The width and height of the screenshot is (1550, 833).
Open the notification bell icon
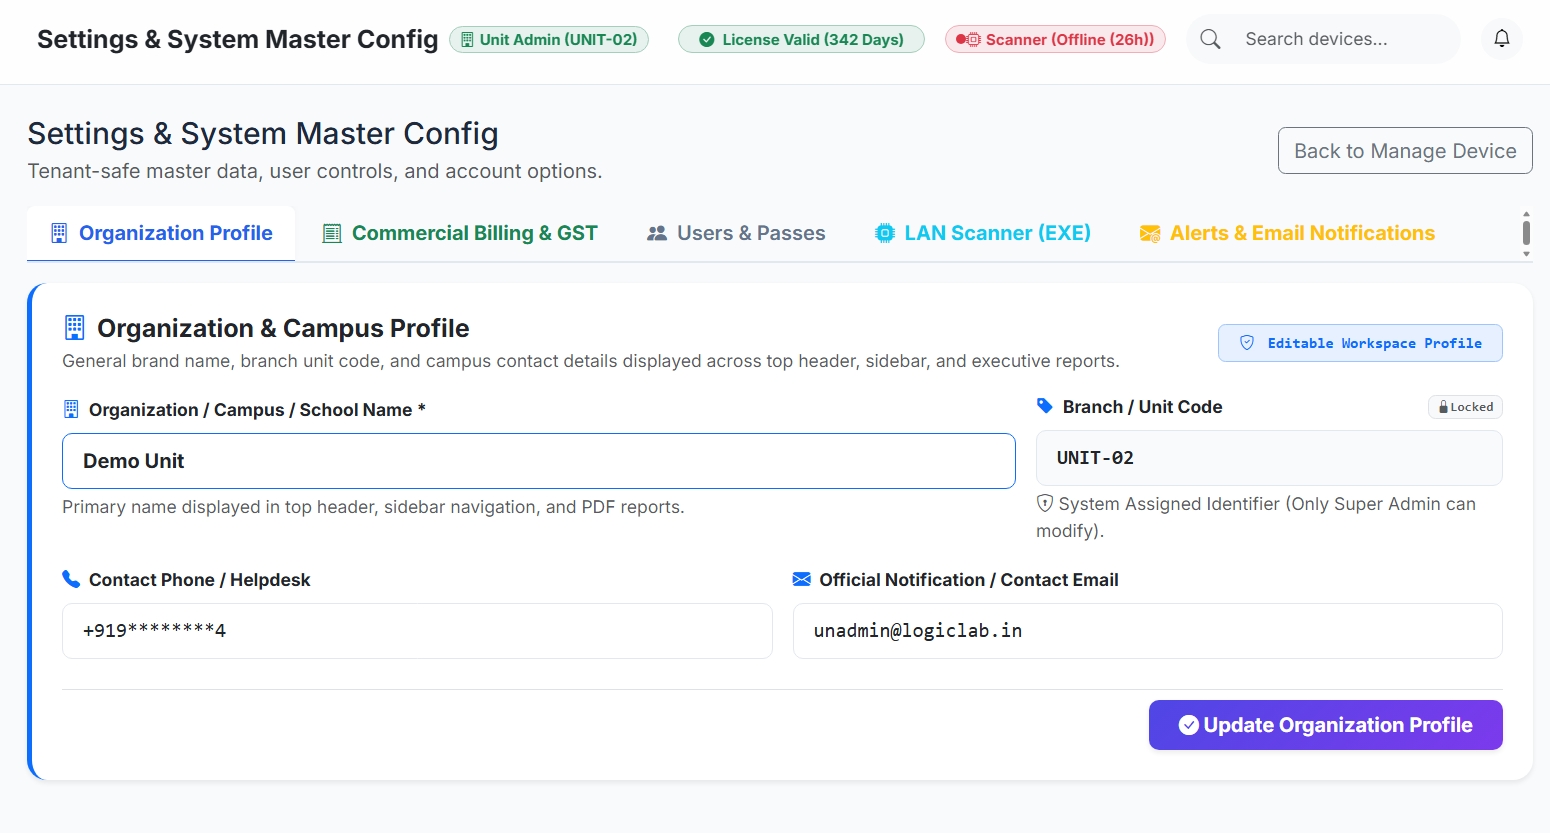pos(1501,39)
